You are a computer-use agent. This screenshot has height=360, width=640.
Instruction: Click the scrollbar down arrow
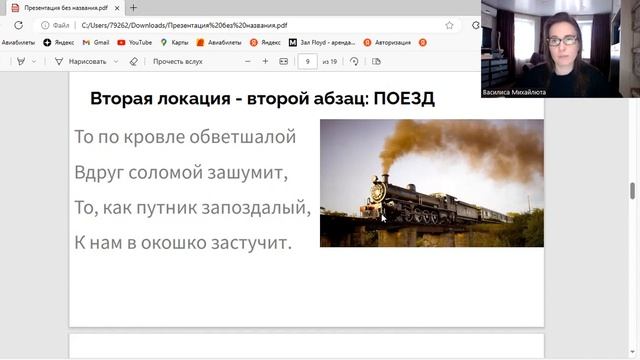(633, 352)
